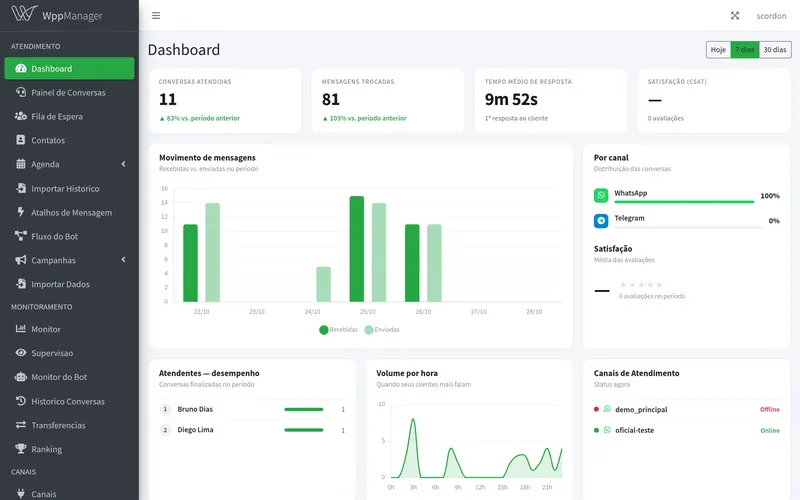Click the Fila de Espera people icon

point(21,116)
